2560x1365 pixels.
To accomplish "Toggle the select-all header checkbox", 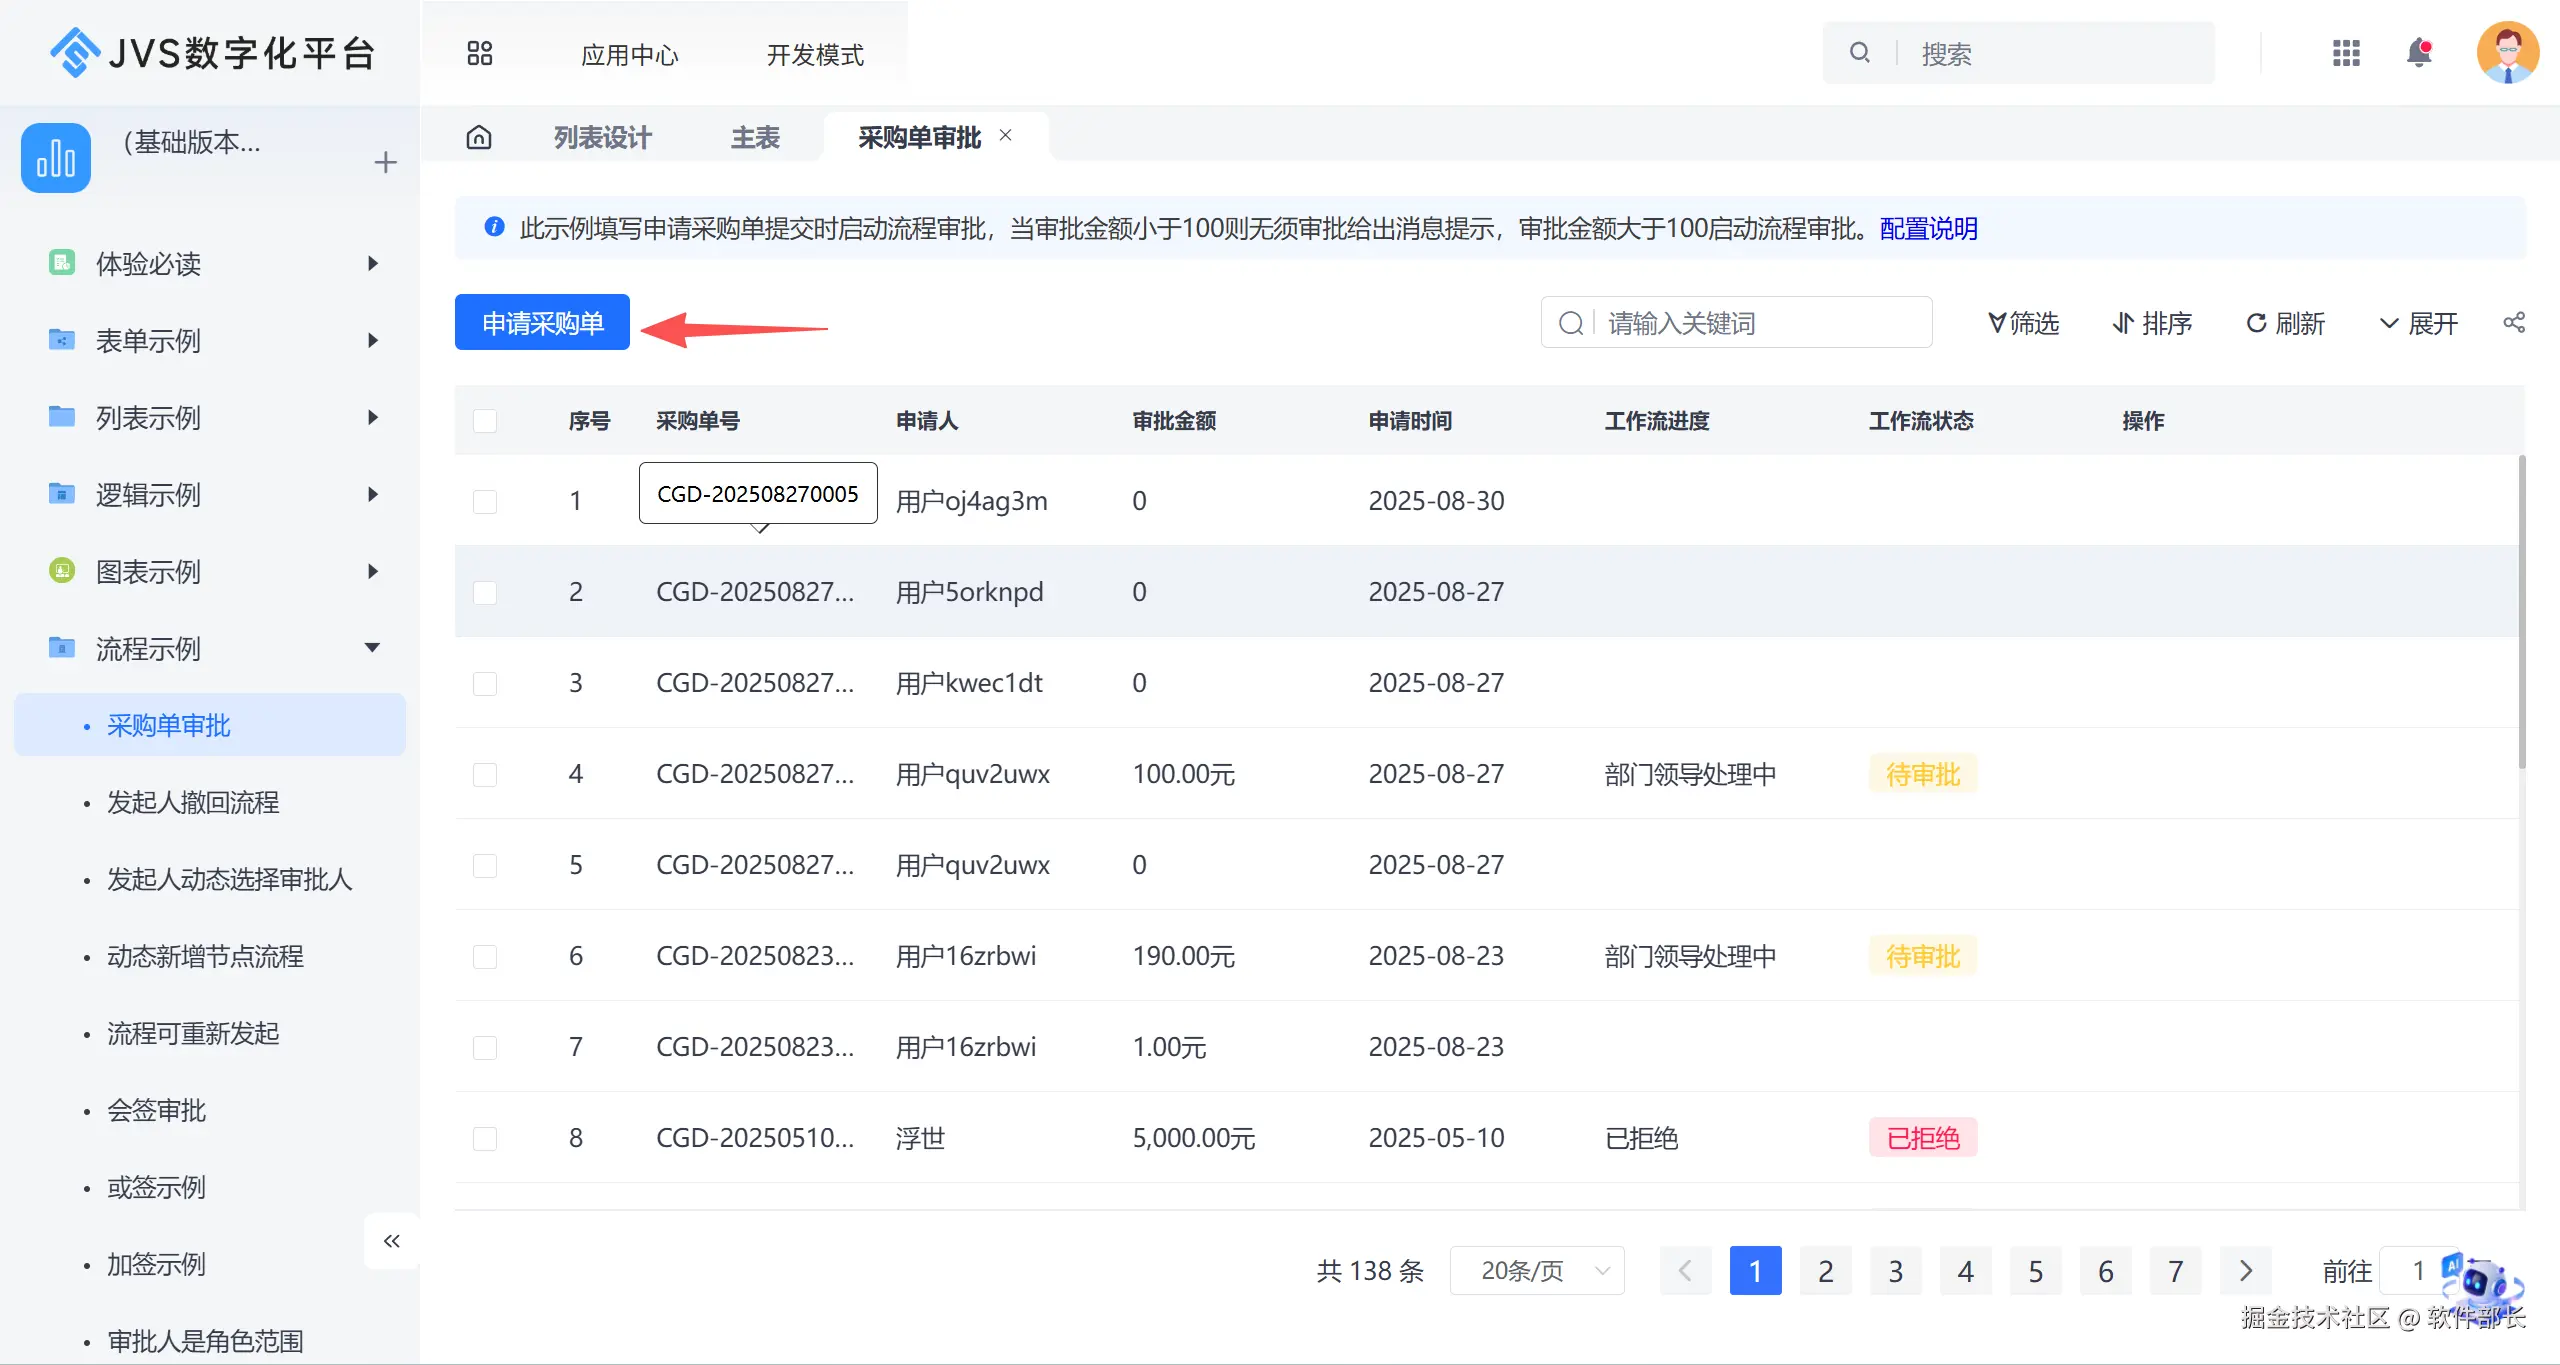I will (x=485, y=421).
